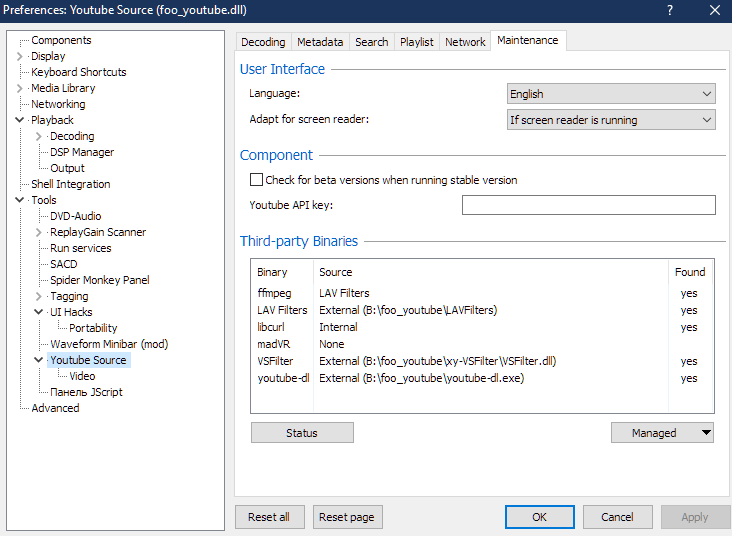Viewport: 732px width, 536px height.
Task: Open the Language dropdown
Action: 611,94
